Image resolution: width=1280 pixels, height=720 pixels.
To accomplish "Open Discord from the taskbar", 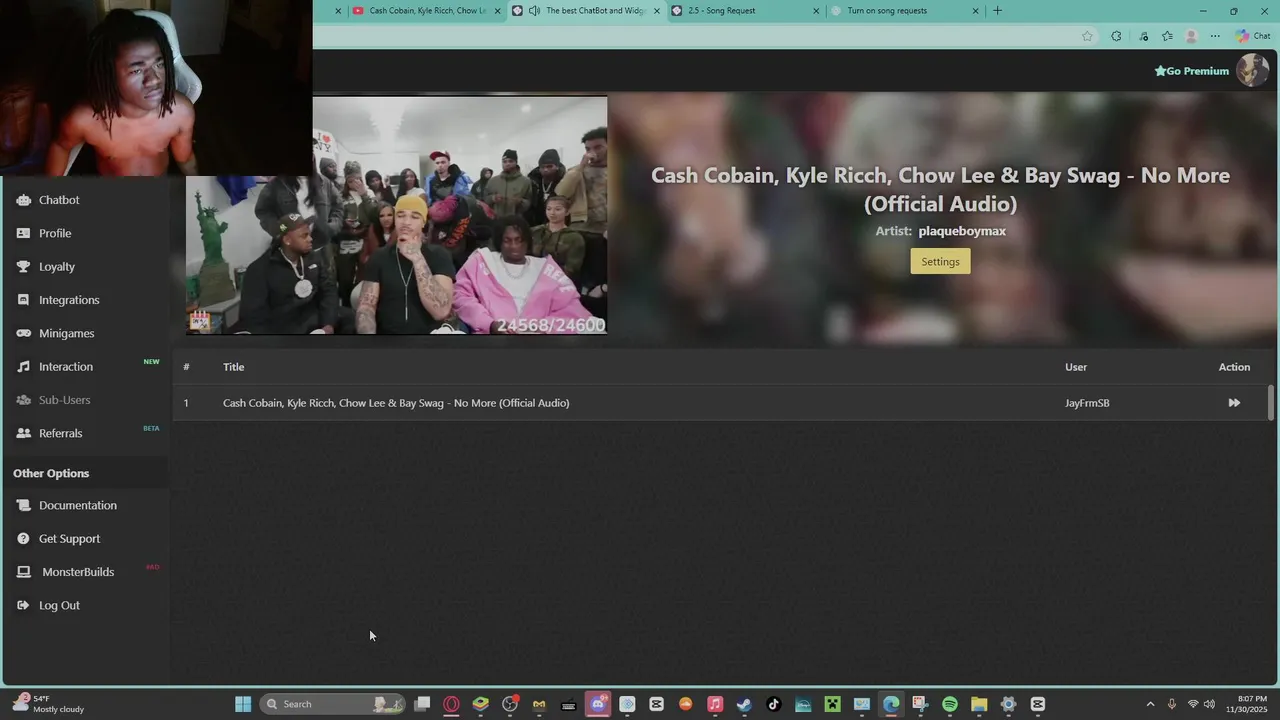I will point(598,704).
